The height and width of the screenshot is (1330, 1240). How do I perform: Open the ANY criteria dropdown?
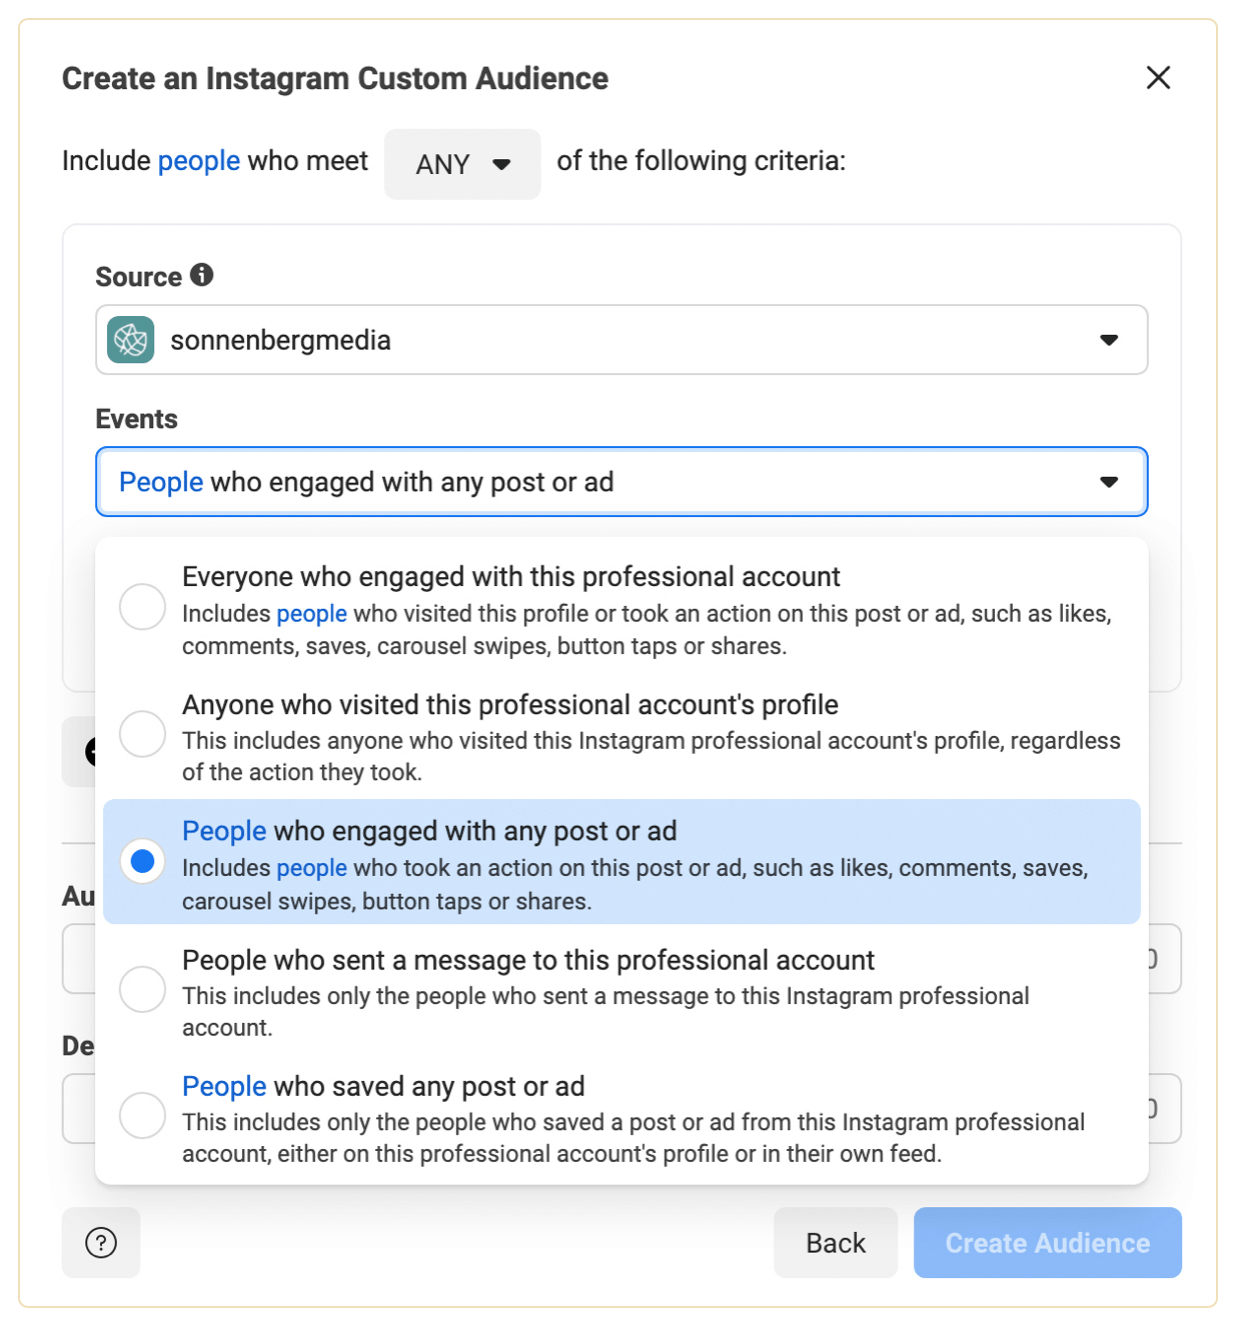462,164
